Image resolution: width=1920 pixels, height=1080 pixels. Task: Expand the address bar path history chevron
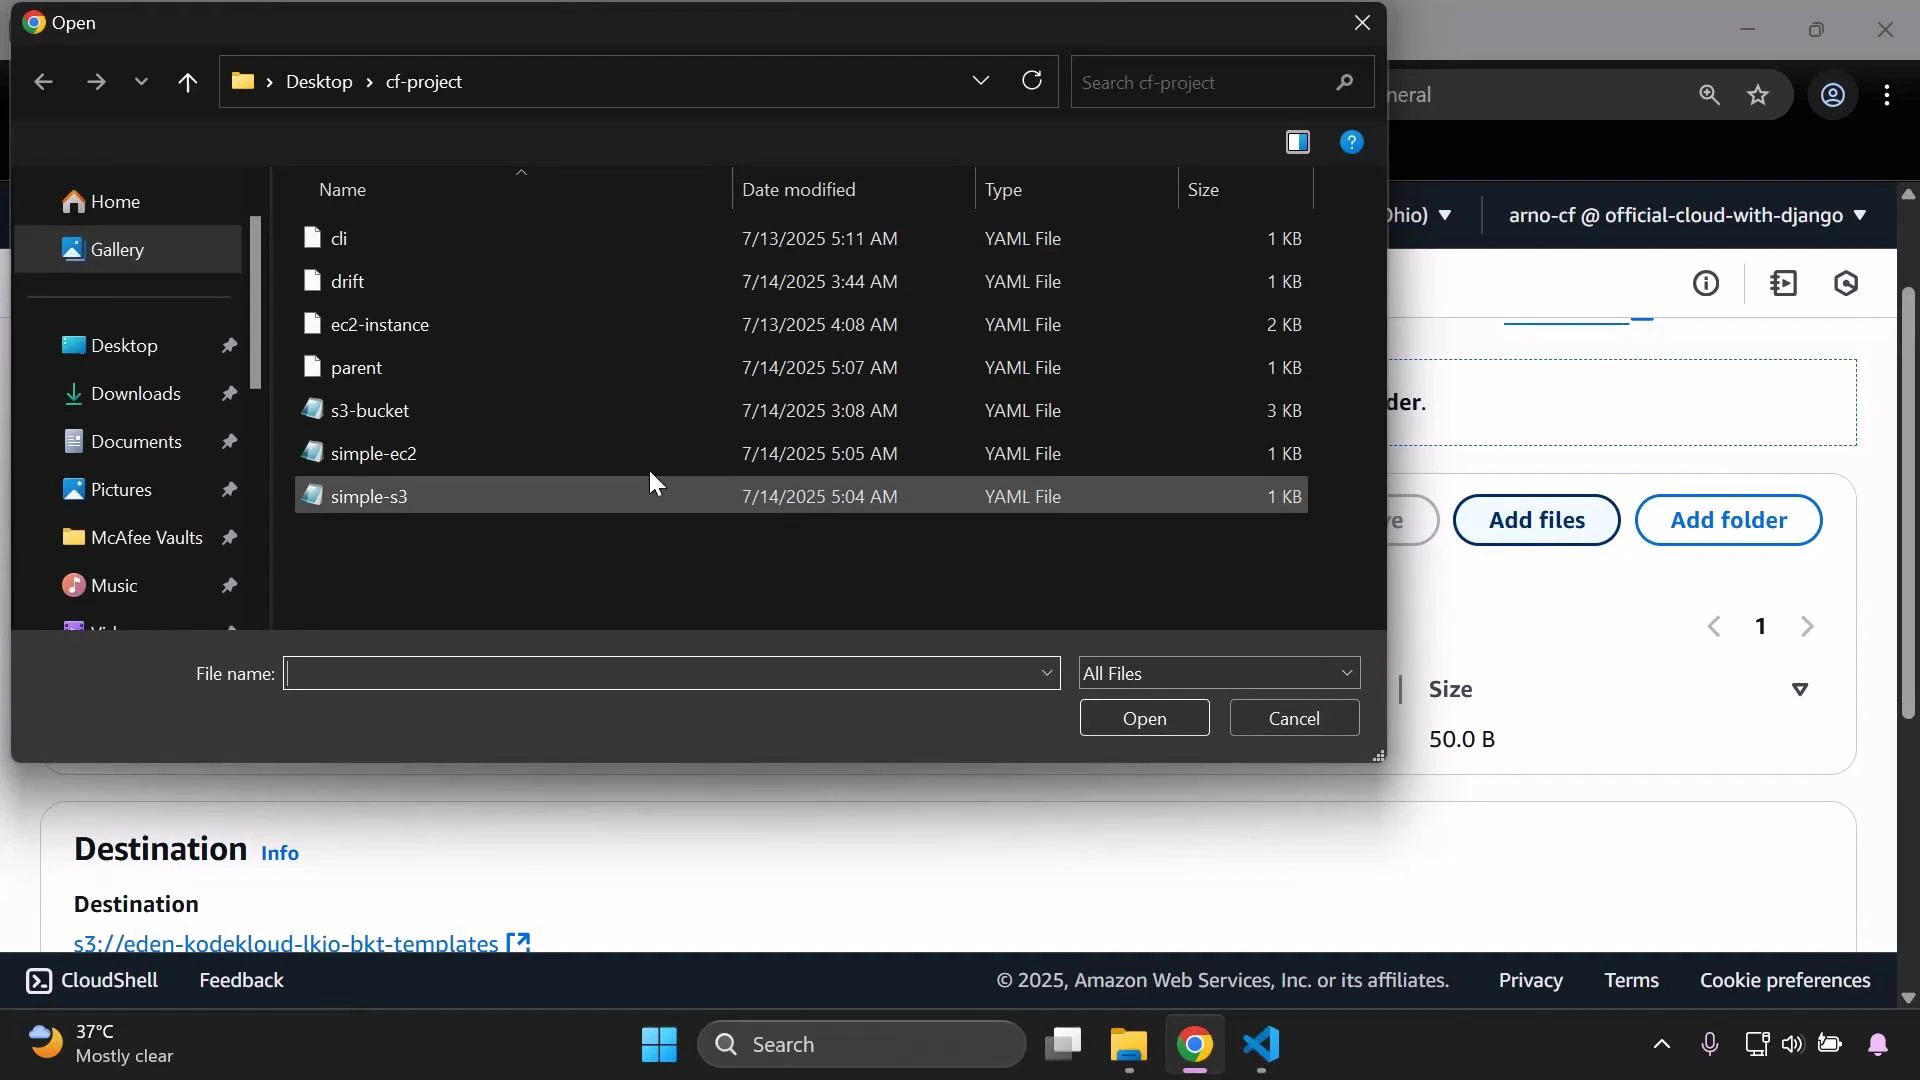[x=981, y=81]
